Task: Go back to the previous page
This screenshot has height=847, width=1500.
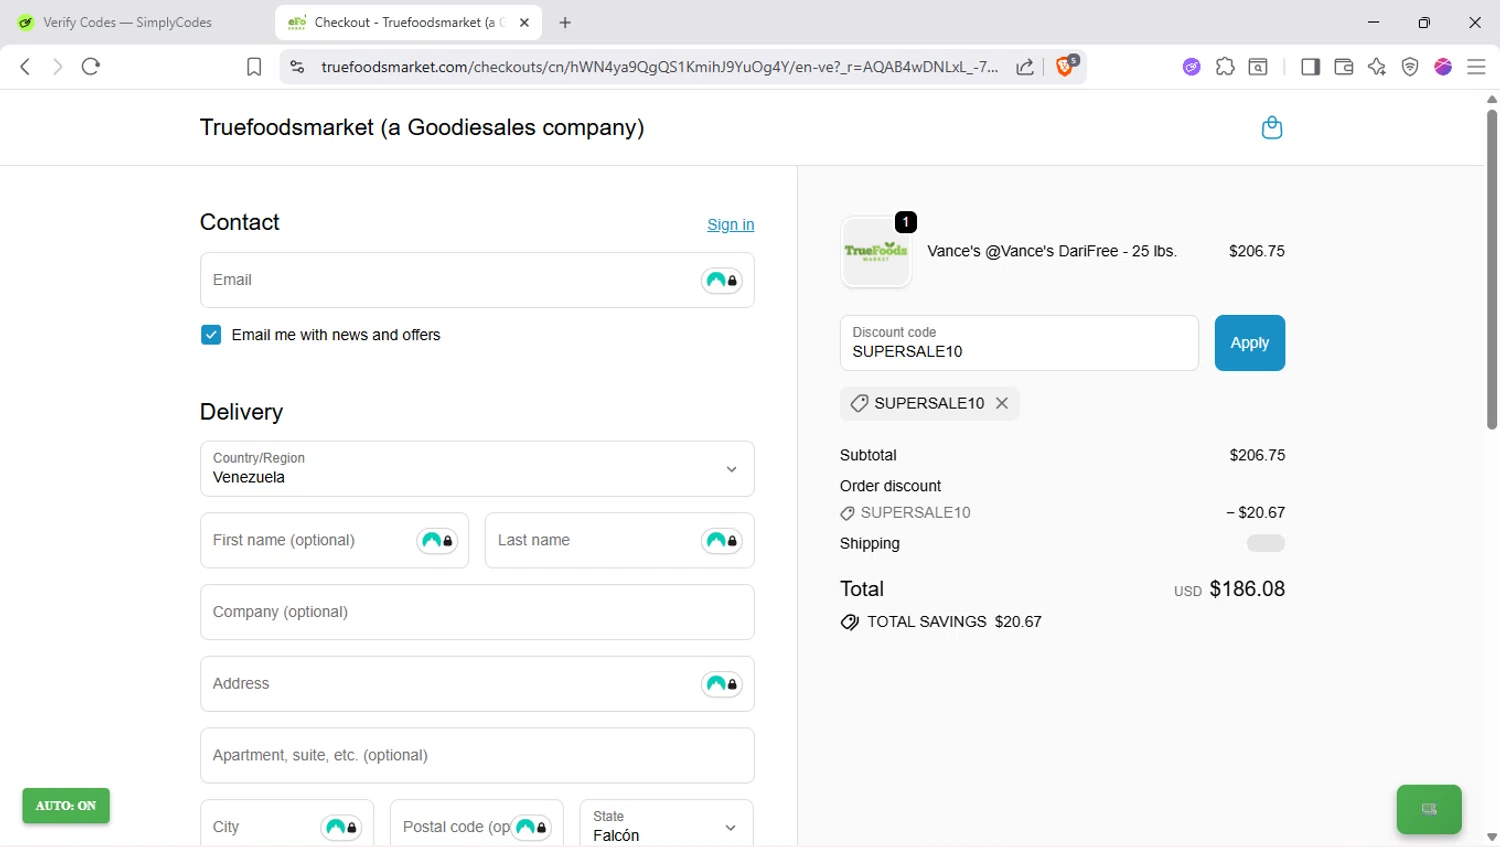Action: coord(25,67)
